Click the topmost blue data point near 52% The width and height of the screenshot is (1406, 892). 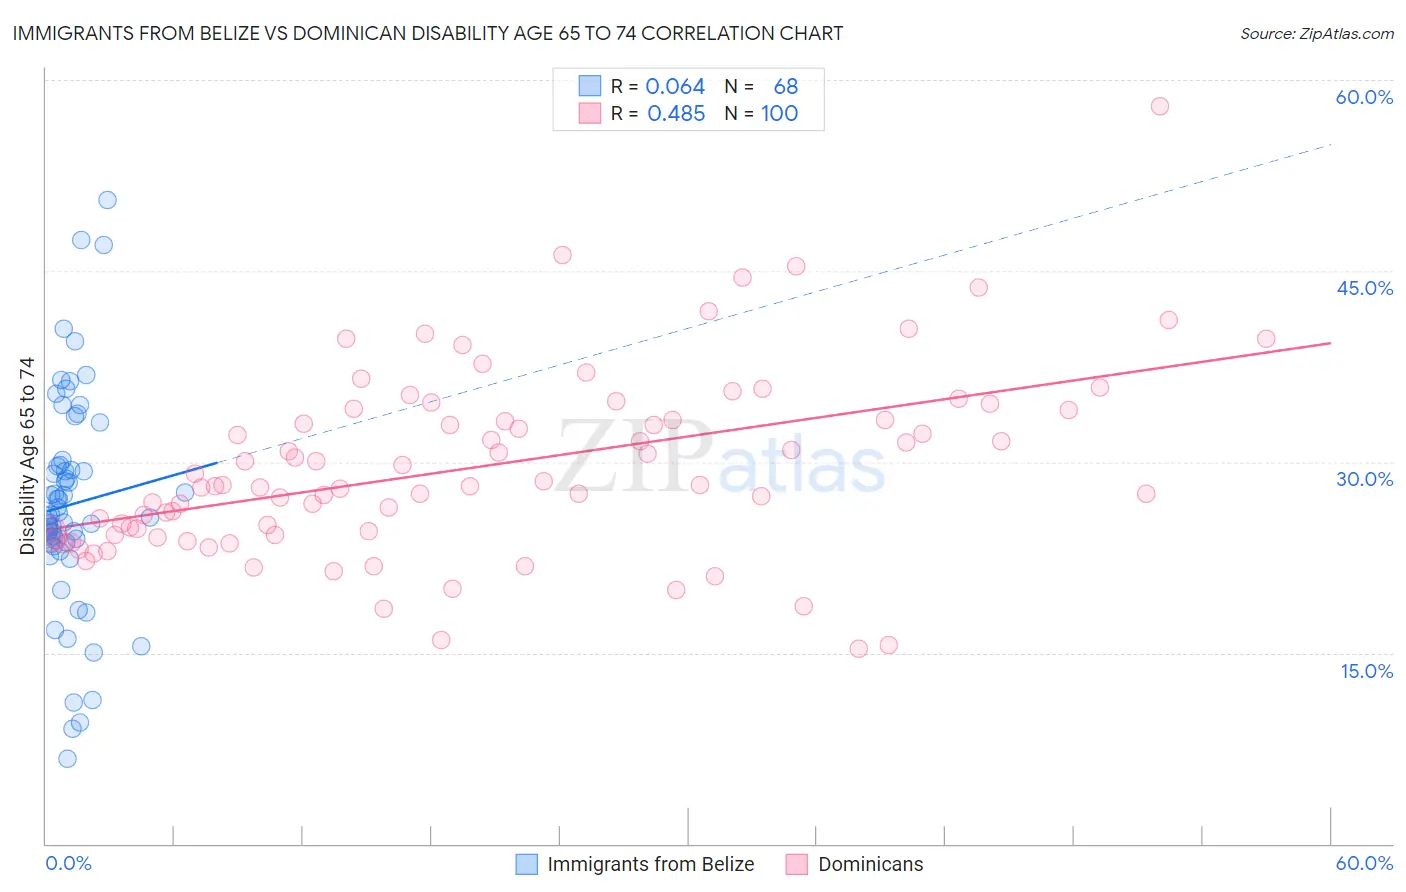pyautogui.click(x=107, y=200)
